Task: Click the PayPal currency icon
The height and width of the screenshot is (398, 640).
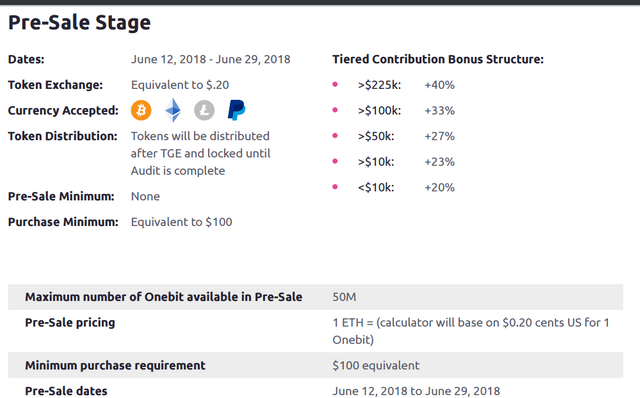Action: click(236, 110)
